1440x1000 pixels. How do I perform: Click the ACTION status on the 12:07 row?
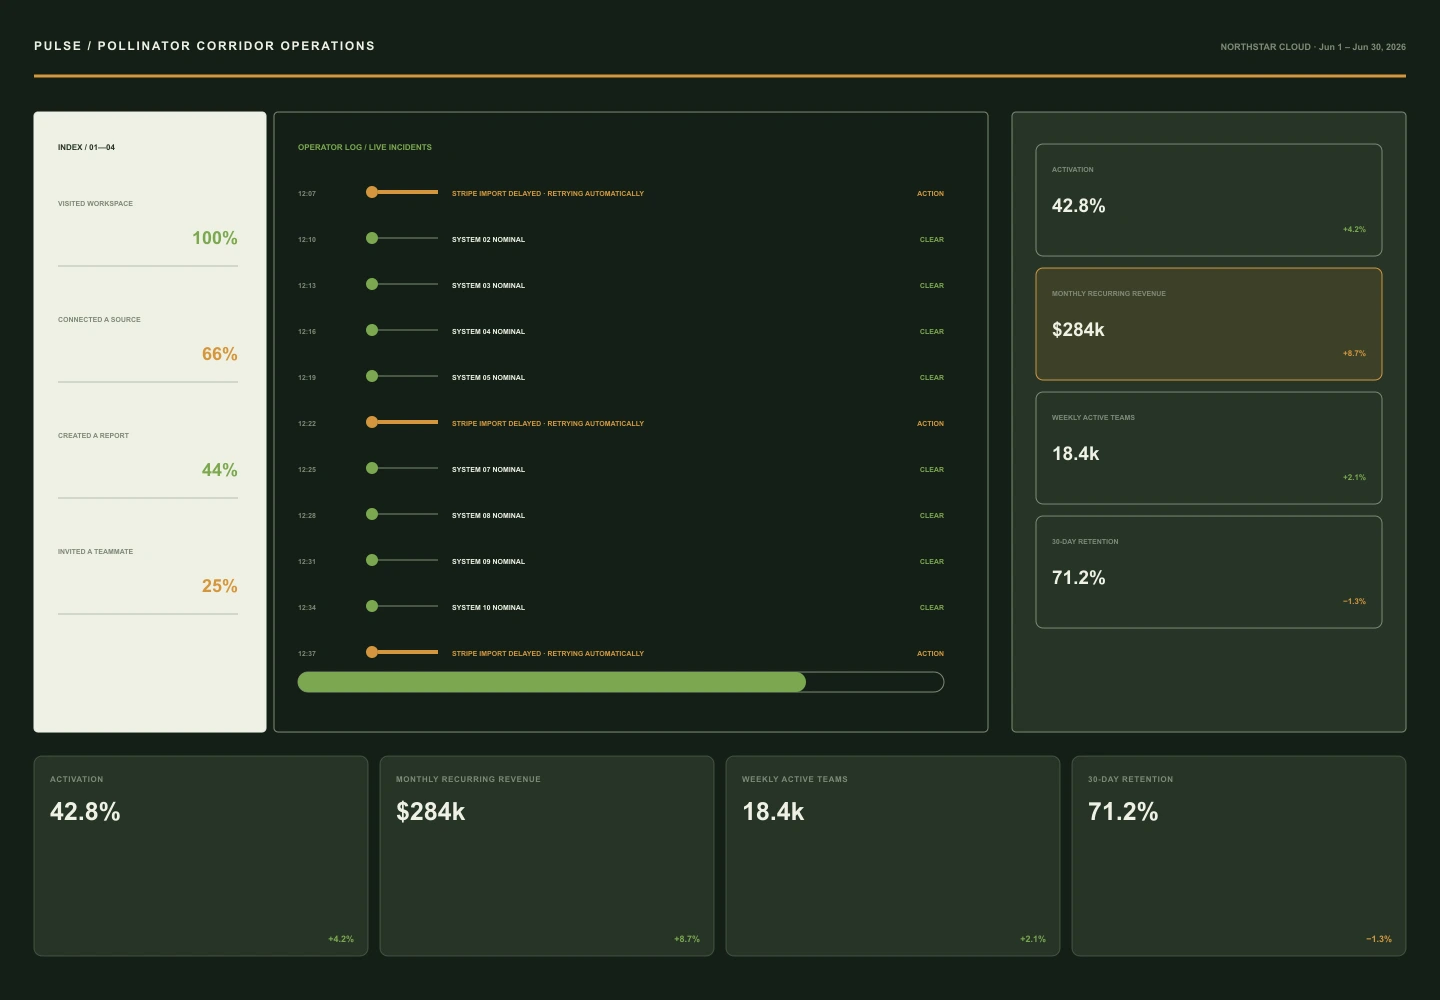coord(930,193)
